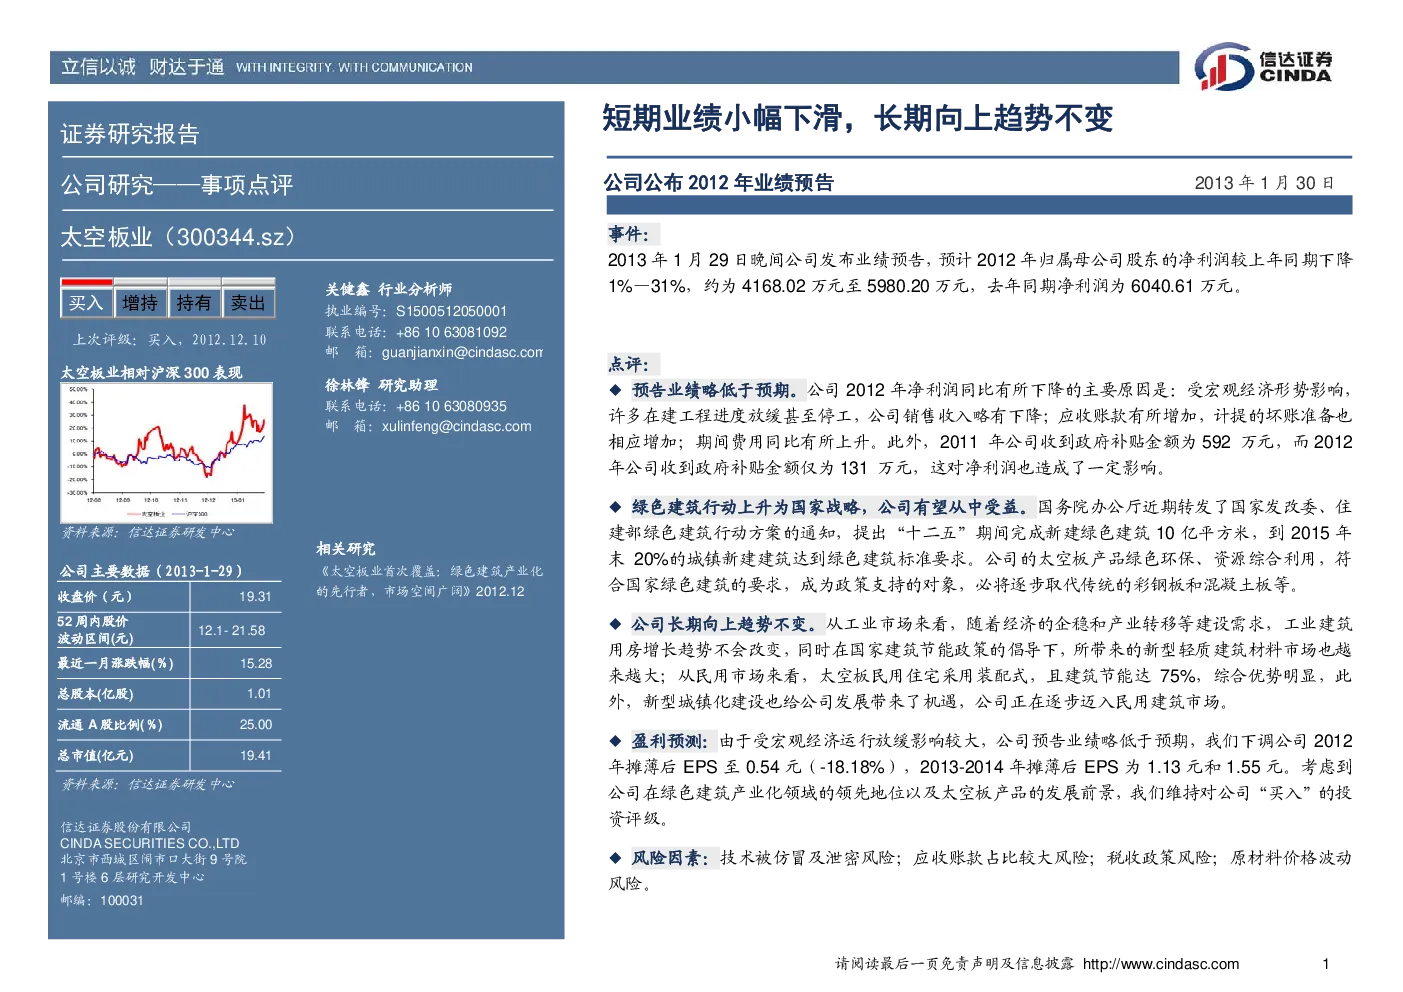Viewport: 1403px width, 992px height.
Task: Click the 相关研究 heading
Action: click(x=346, y=549)
